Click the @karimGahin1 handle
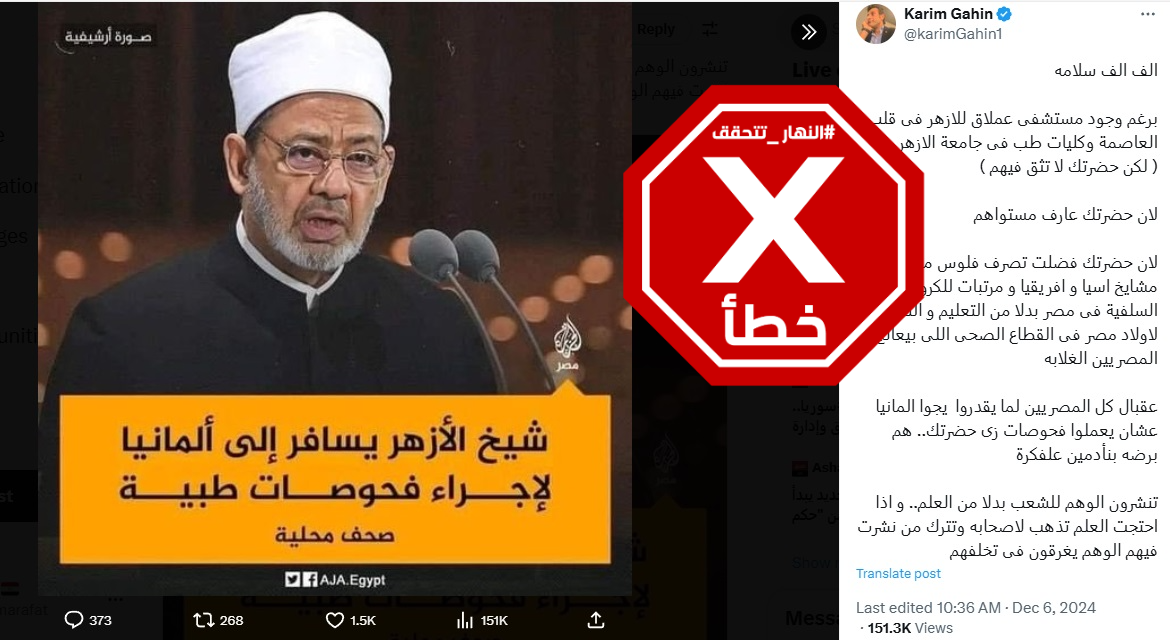 pyautogui.click(x=953, y=34)
